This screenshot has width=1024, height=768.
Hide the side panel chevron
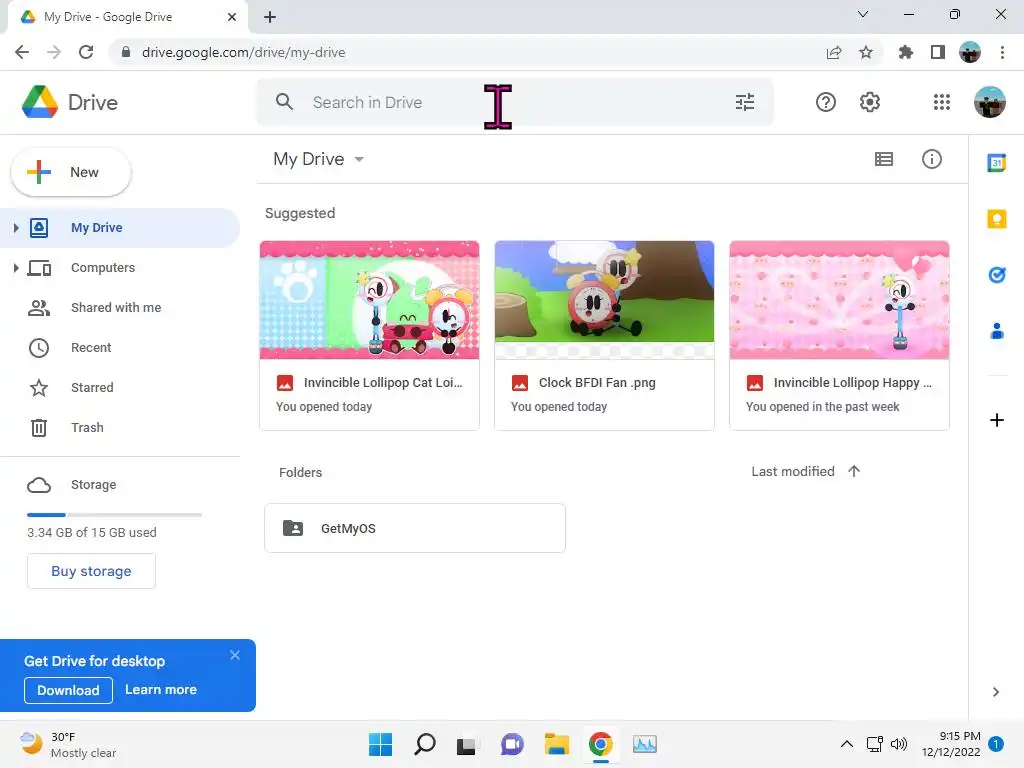click(995, 692)
